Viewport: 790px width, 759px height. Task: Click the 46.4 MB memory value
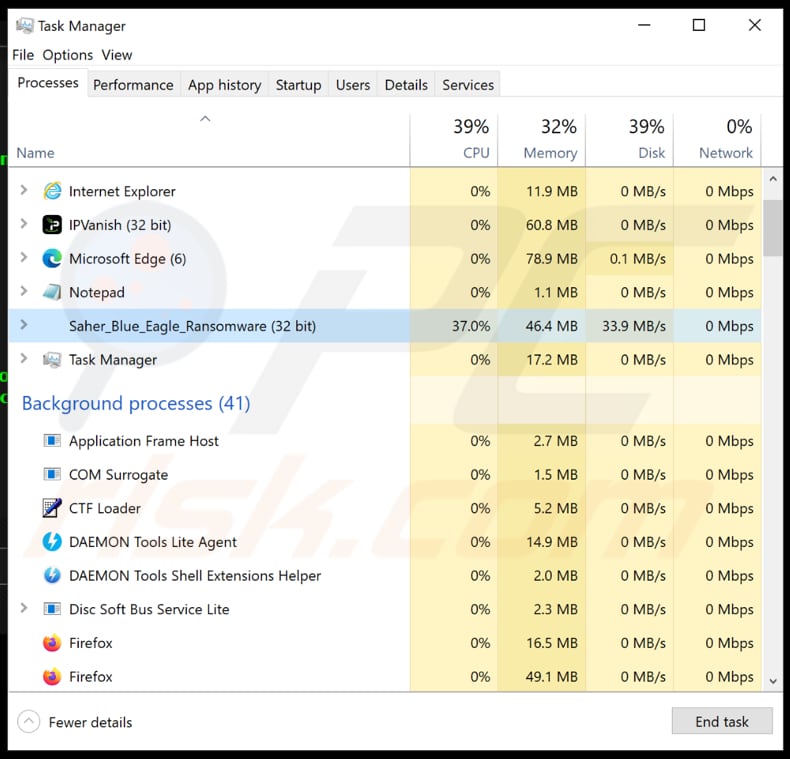pos(552,326)
